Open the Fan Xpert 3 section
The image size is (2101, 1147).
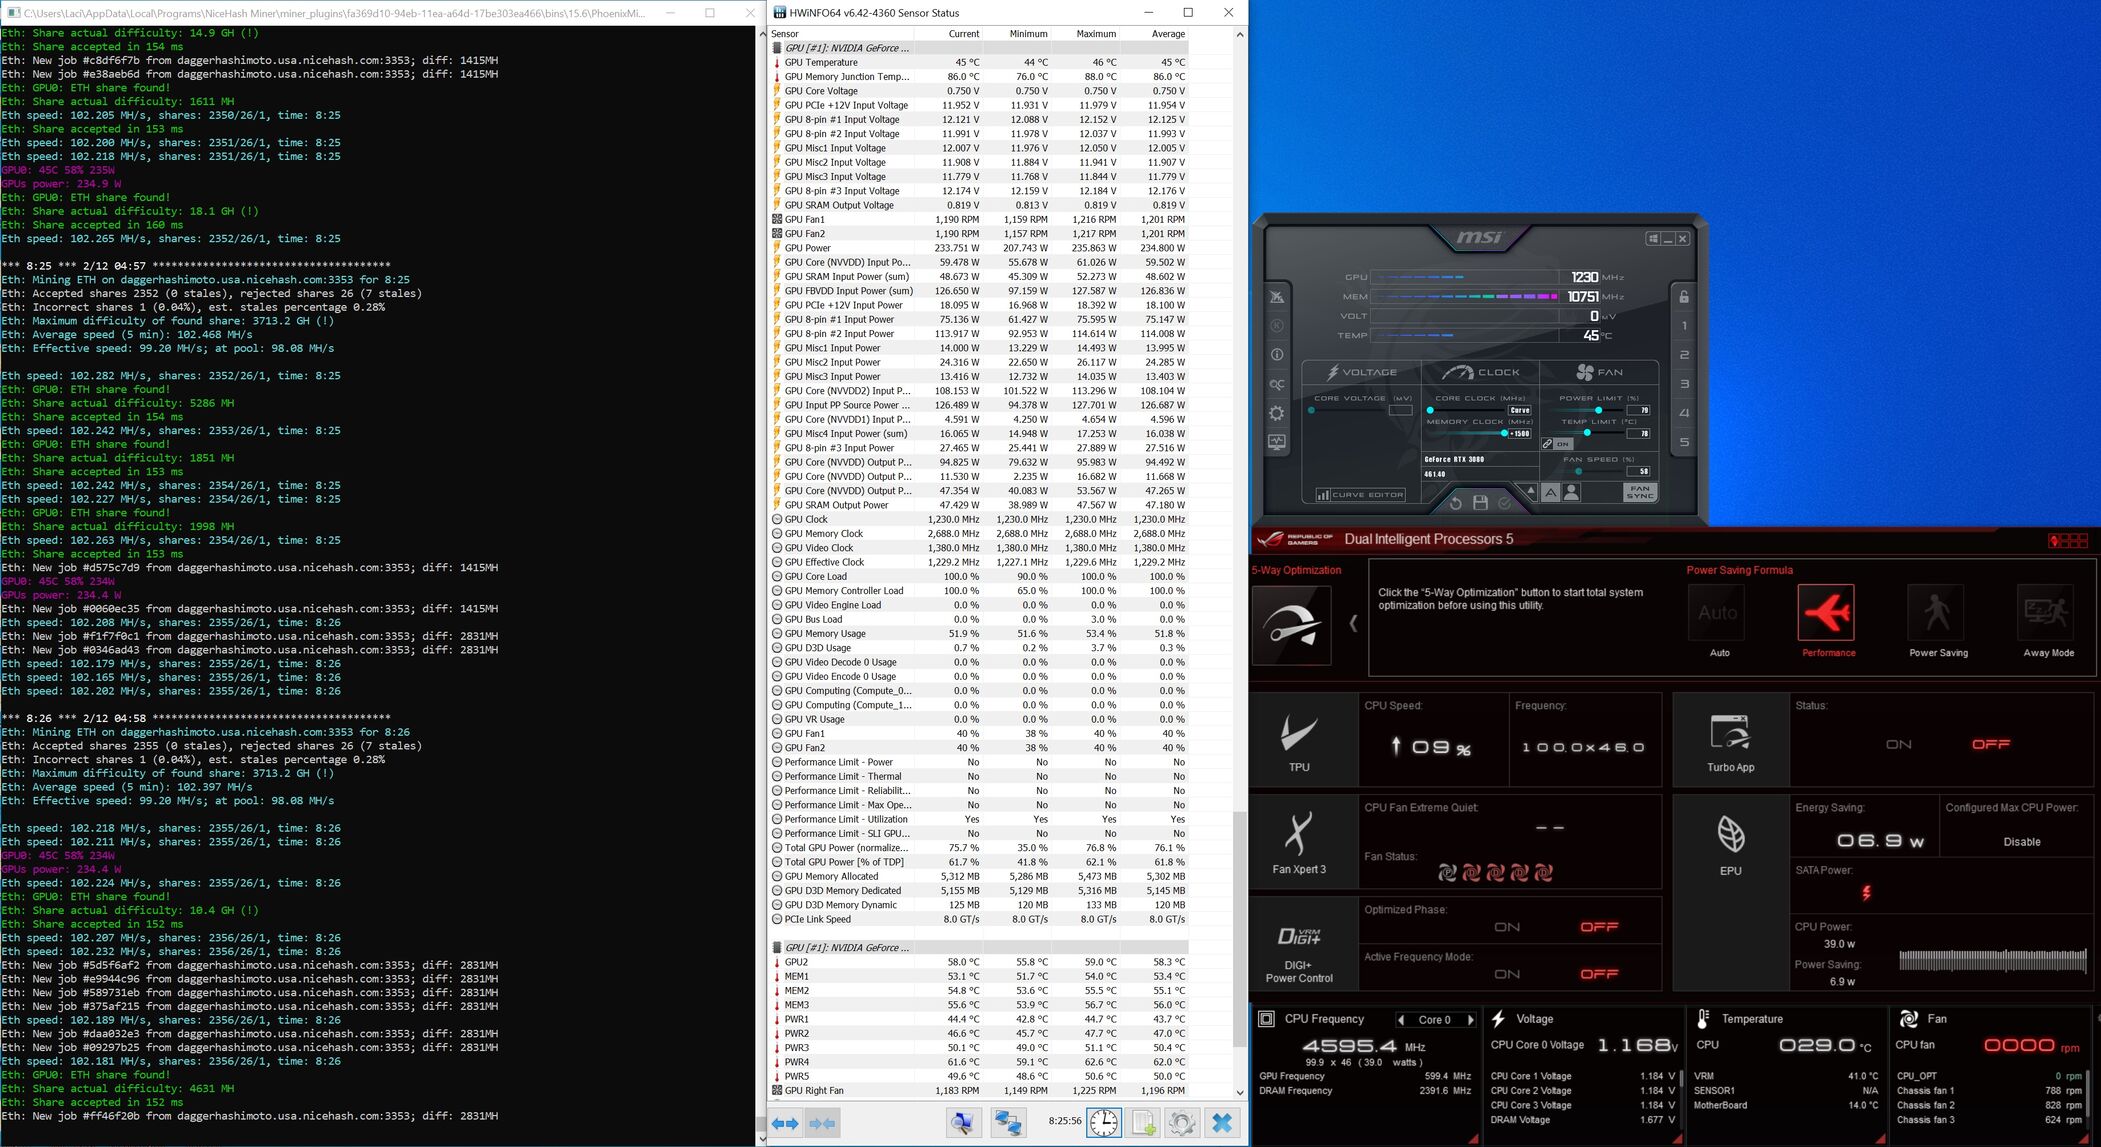1299,842
